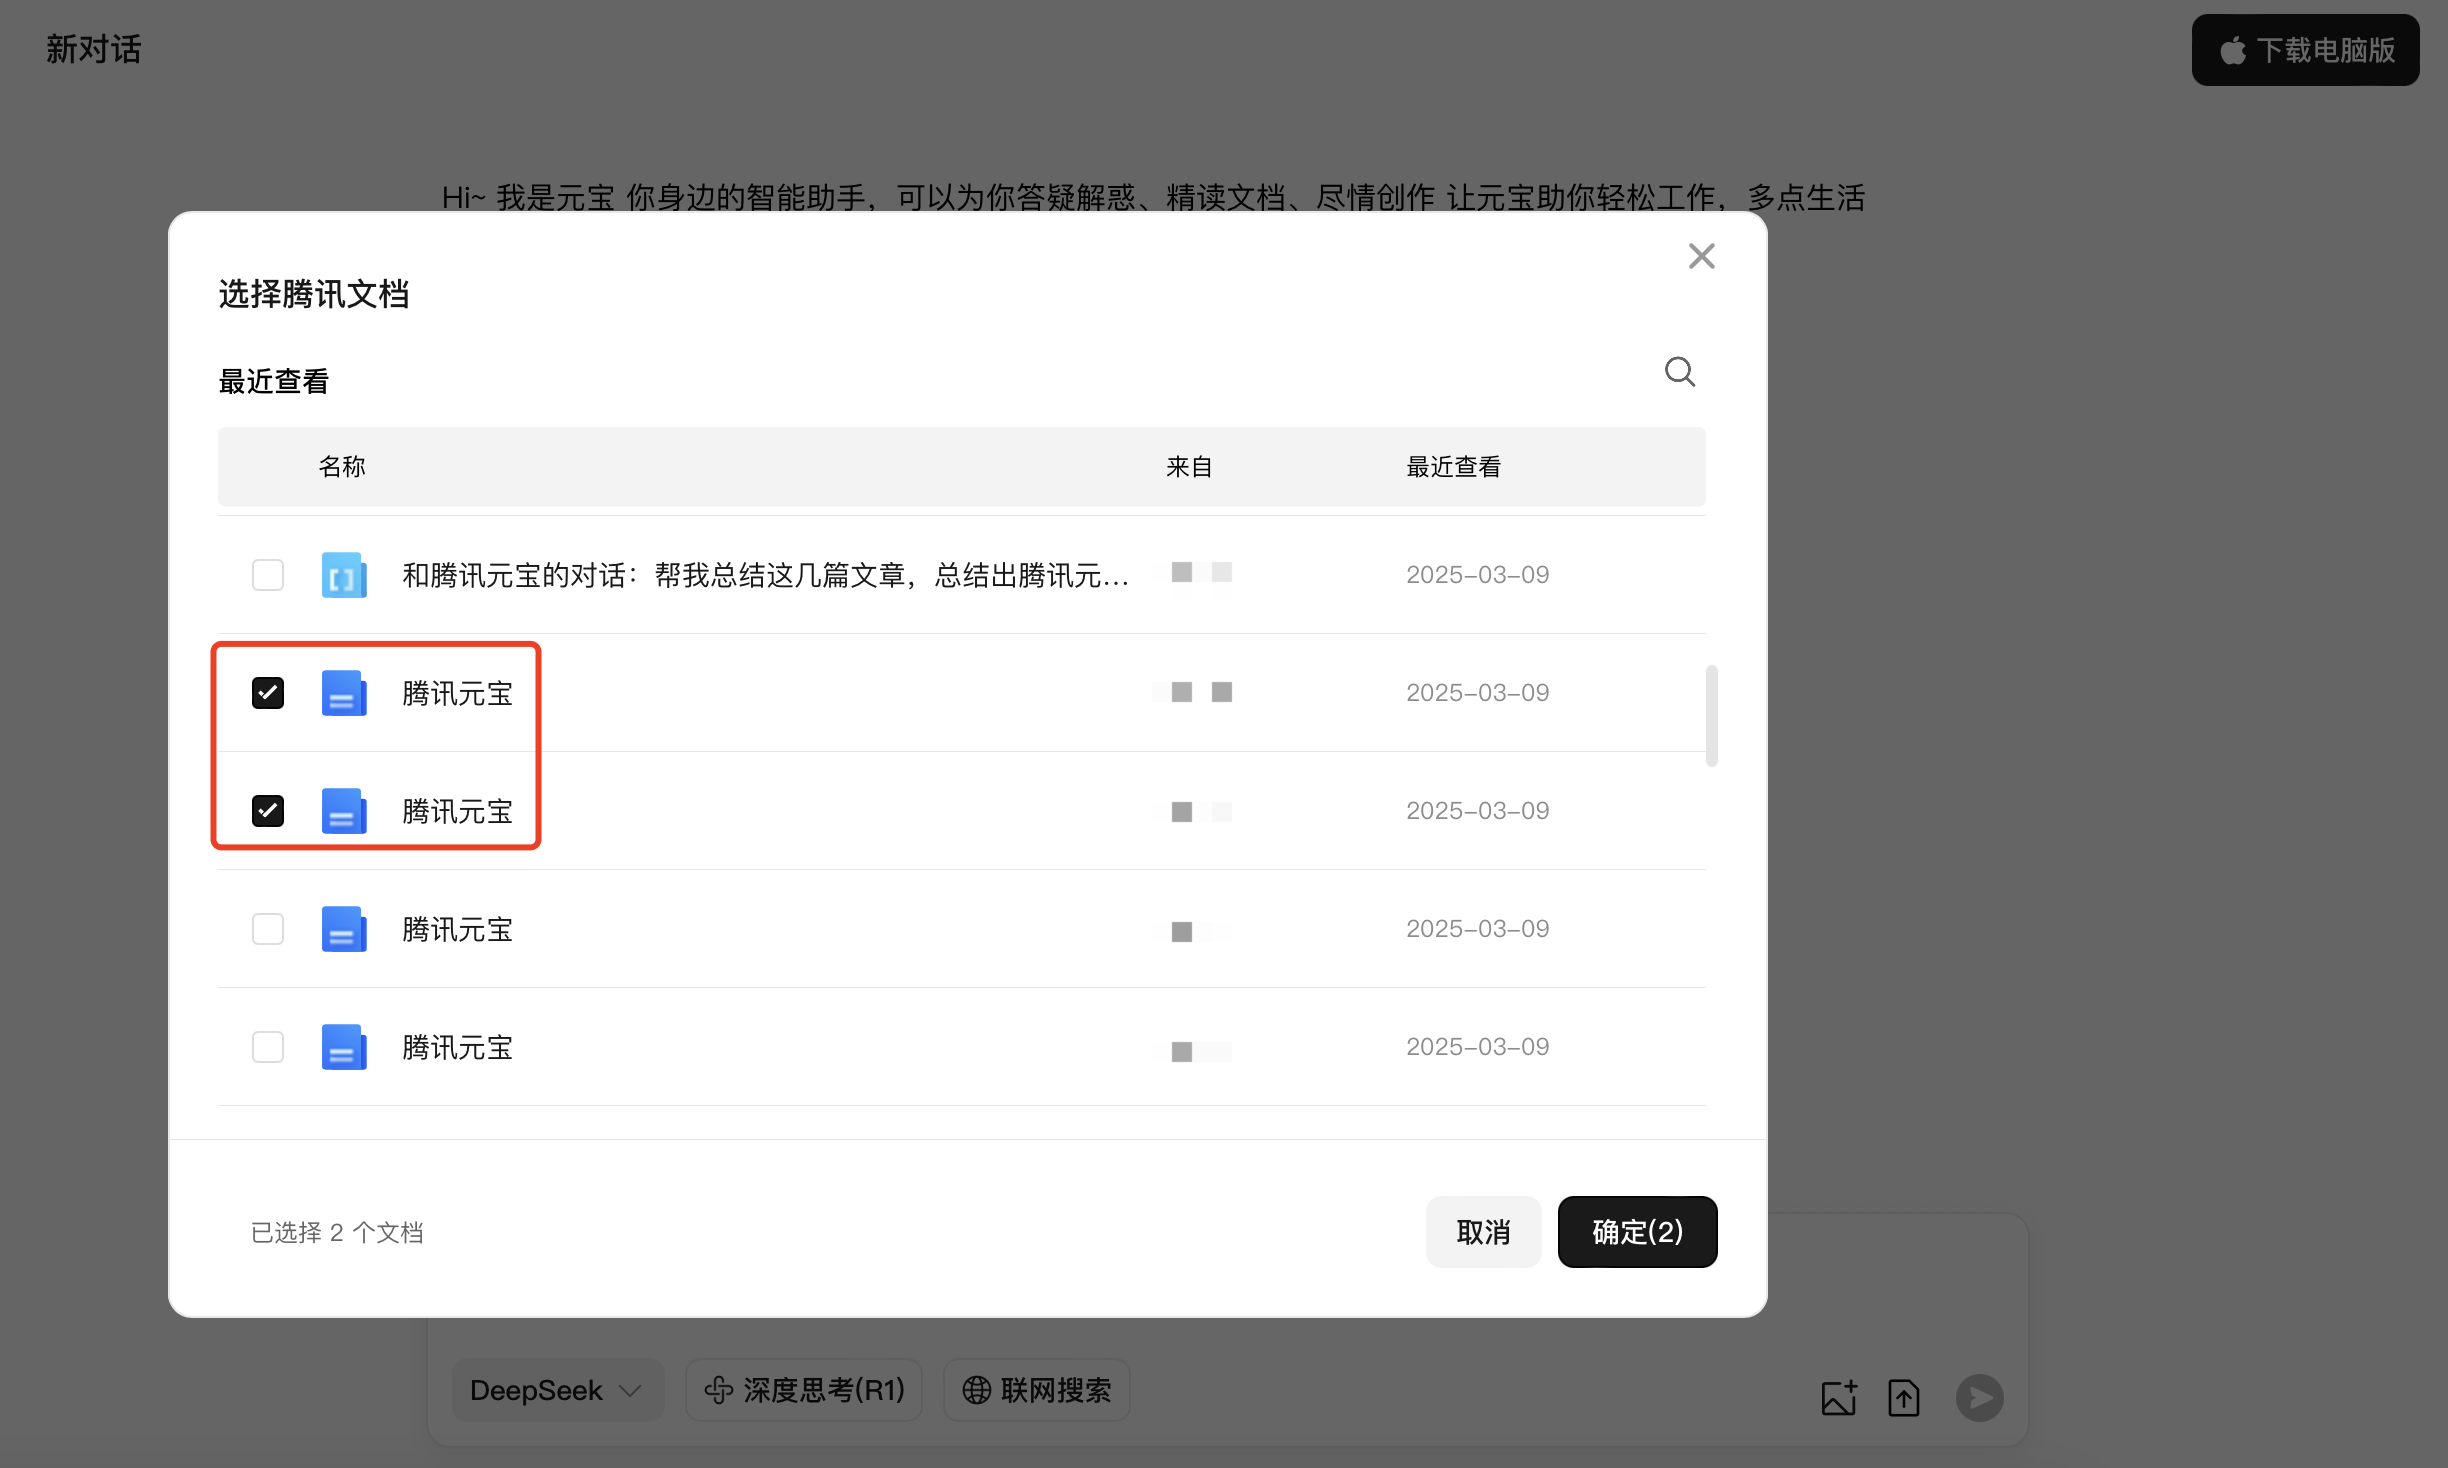Click the light blue document icon of first row
Viewport: 2448px width, 1468px height.
pos(343,575)
